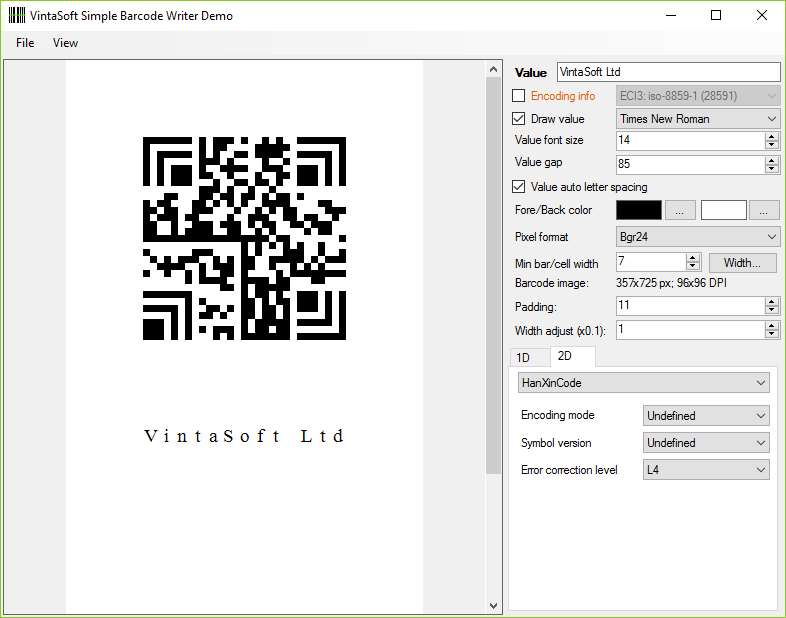Toggle Value auto letter spacing checkbox
Screen dimensions: 786x618
pyautogui.click(x=518, y=187)
